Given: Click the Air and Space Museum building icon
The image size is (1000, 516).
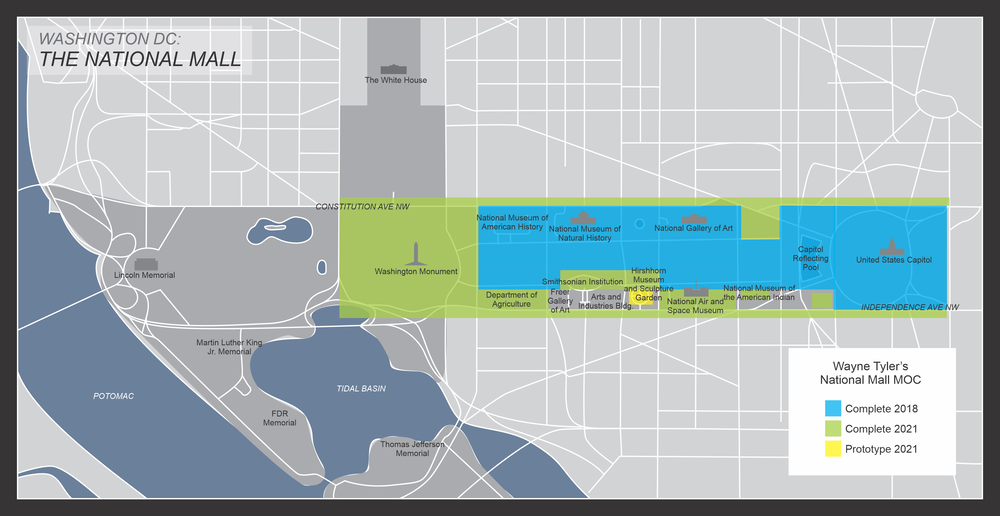Looking at the screenshot, I should click(x=696, y=291).
